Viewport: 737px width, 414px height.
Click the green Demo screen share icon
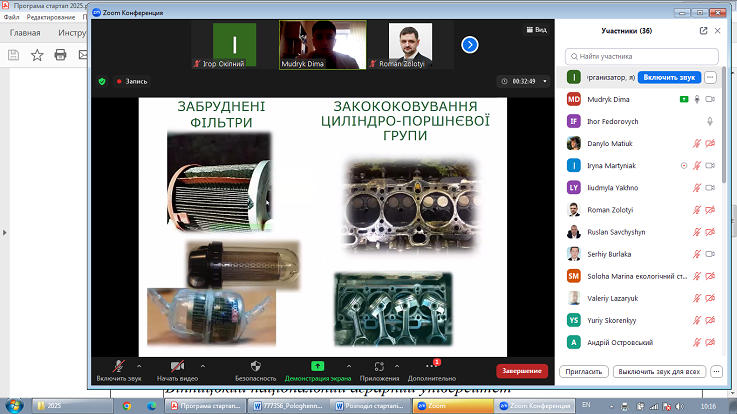pyautogui.click(x=318, y=367)
